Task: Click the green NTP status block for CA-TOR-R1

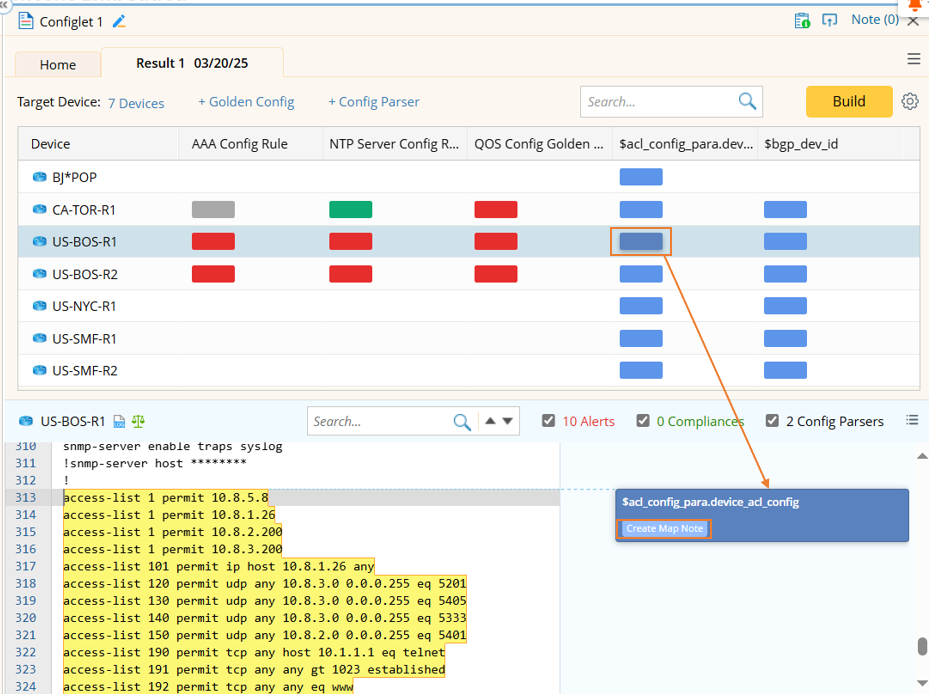Action: [350, 209]
